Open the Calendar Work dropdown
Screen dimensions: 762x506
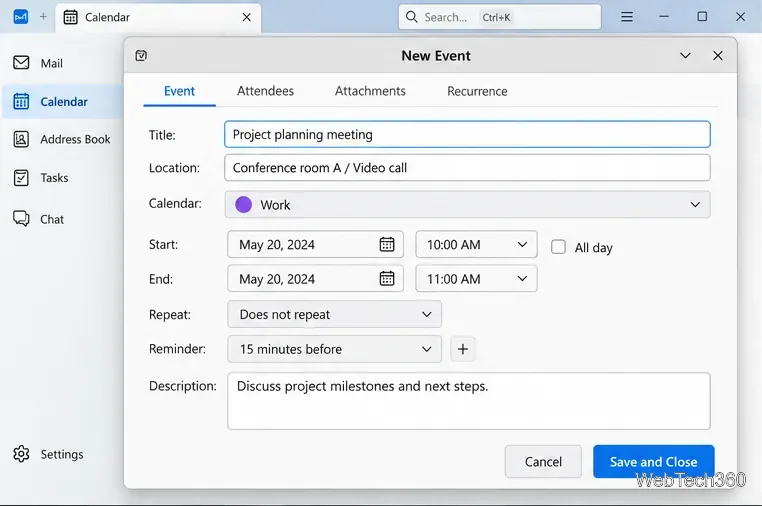pyautogui.click(x=468, y=205)
